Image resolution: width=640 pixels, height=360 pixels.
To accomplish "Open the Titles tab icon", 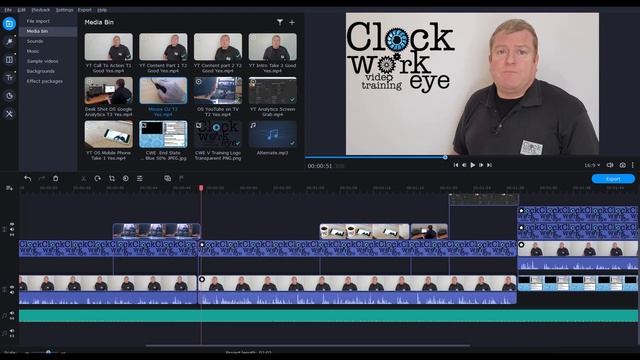I will pyautogui.click(x=9, y=78).
